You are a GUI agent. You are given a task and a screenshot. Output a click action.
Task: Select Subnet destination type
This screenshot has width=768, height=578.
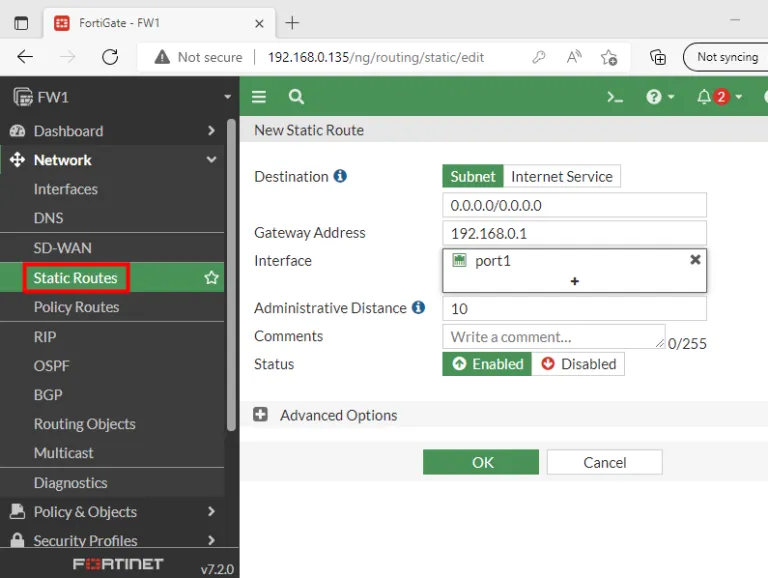473,176
